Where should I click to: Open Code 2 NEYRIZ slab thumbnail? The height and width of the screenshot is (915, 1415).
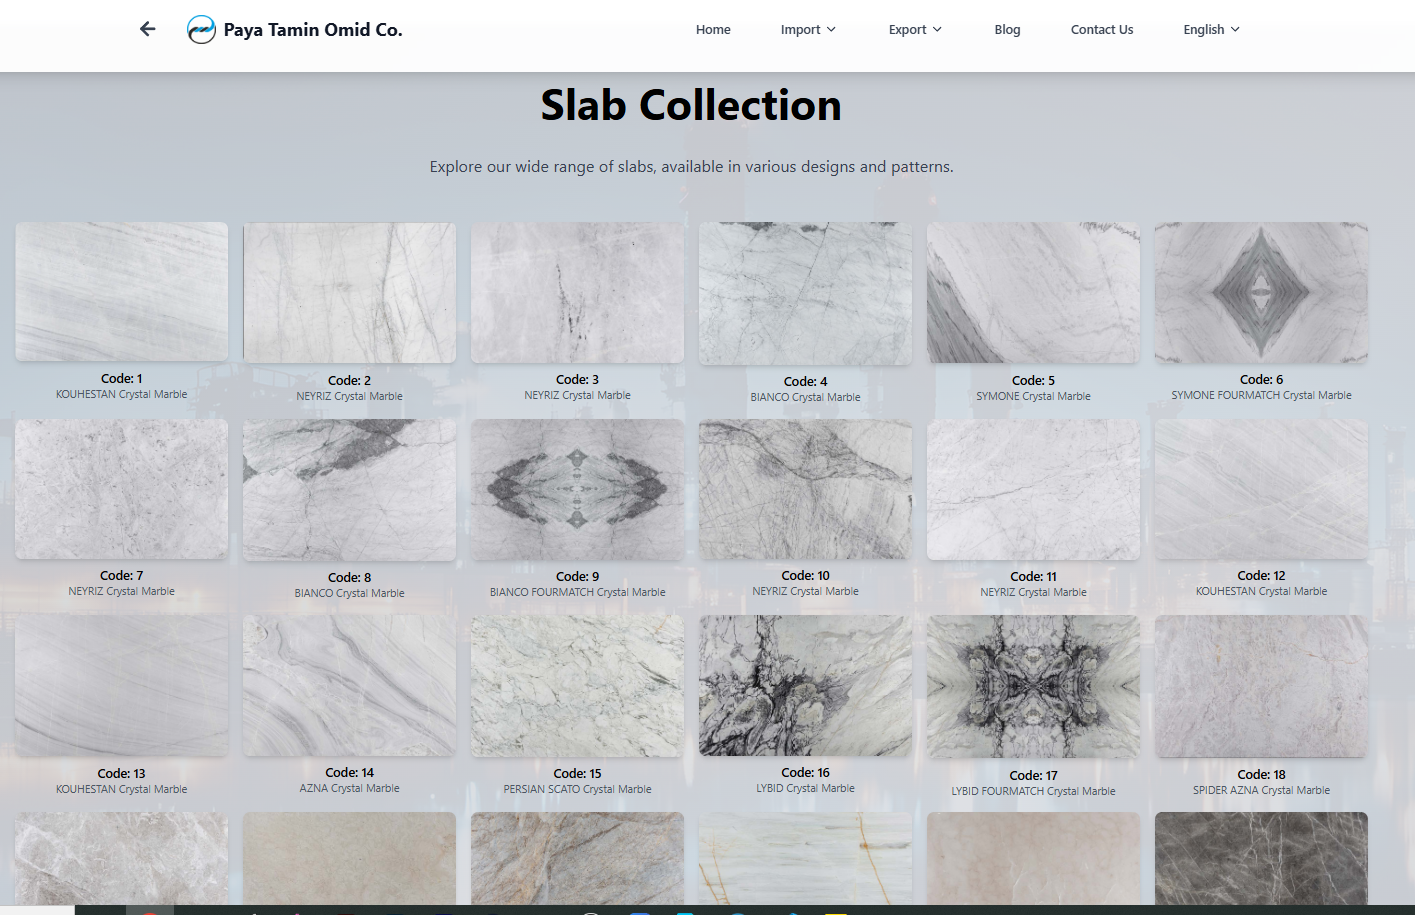click(350, 293)
